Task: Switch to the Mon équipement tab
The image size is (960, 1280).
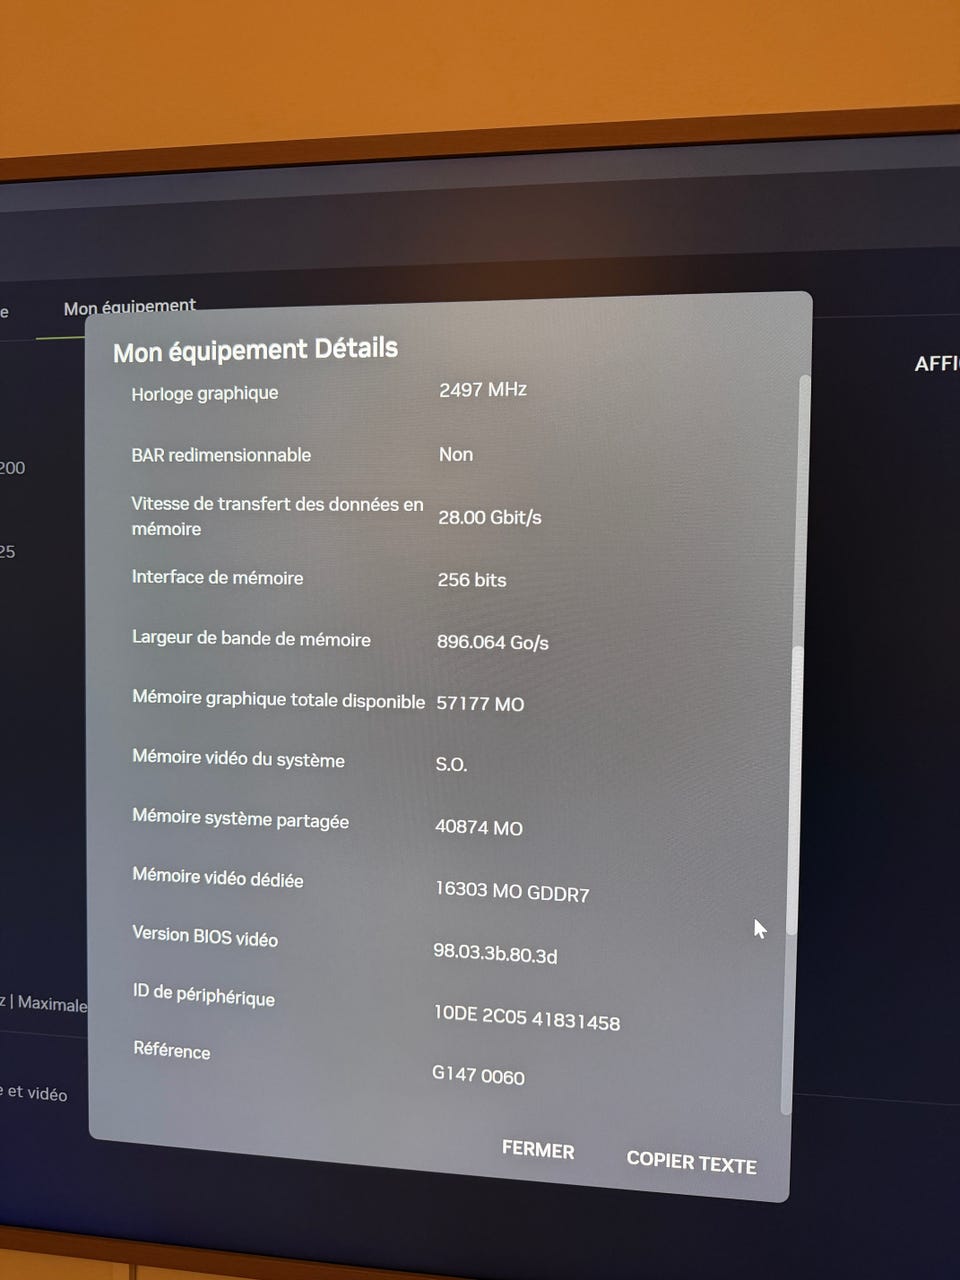Action: [x=129, y=307]
